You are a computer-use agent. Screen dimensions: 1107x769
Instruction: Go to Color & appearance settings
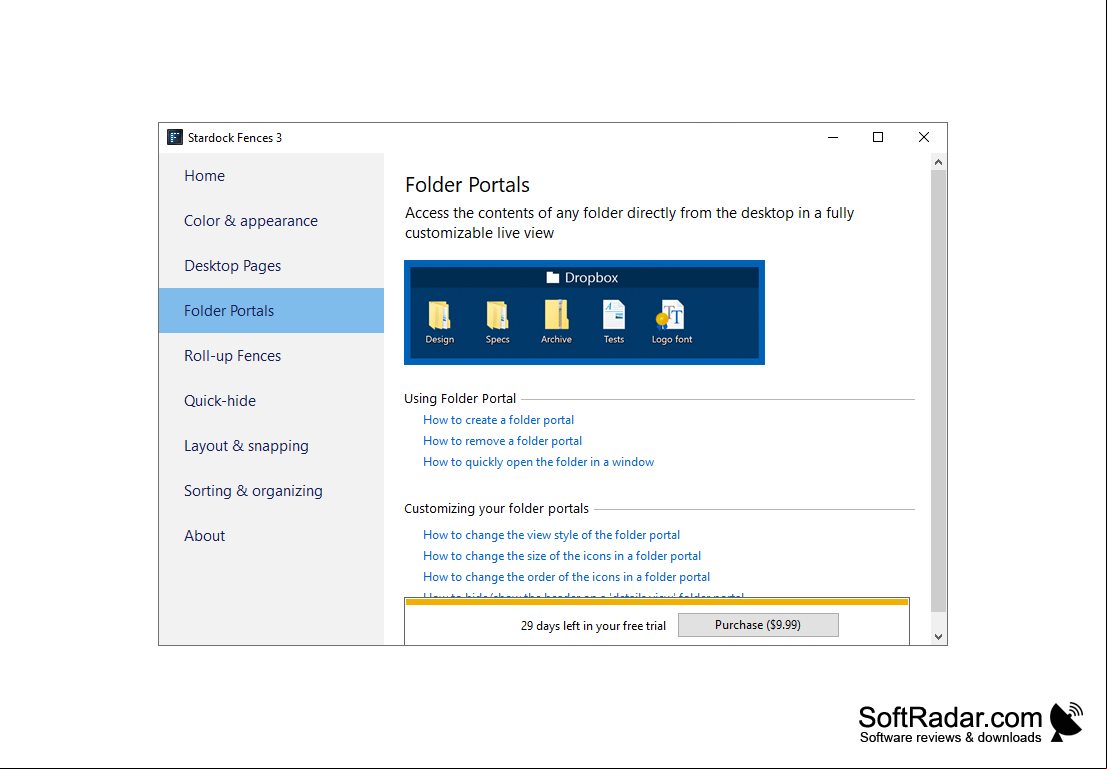click(x=271, y=221)
